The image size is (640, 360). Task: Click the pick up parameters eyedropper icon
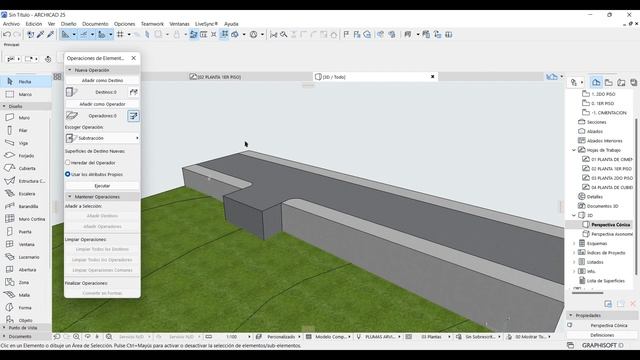40,35
